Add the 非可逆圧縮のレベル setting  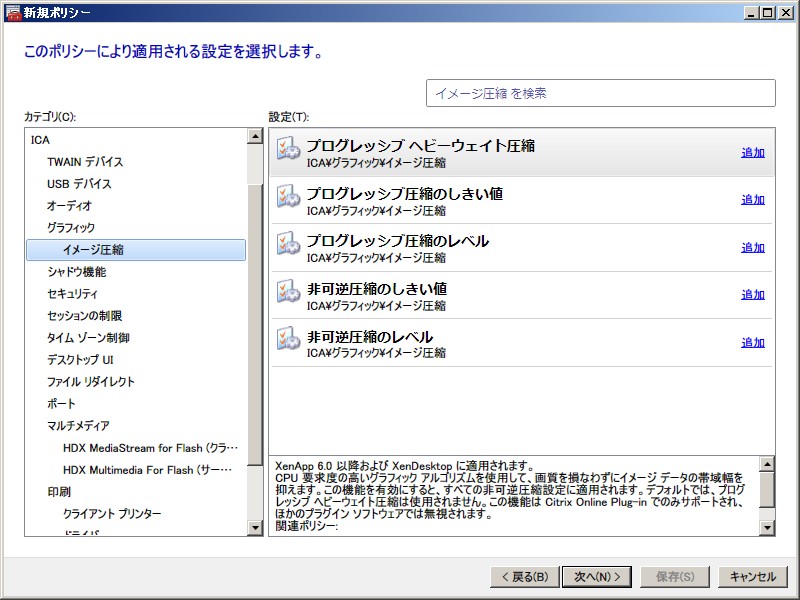(x=752, y=343)
